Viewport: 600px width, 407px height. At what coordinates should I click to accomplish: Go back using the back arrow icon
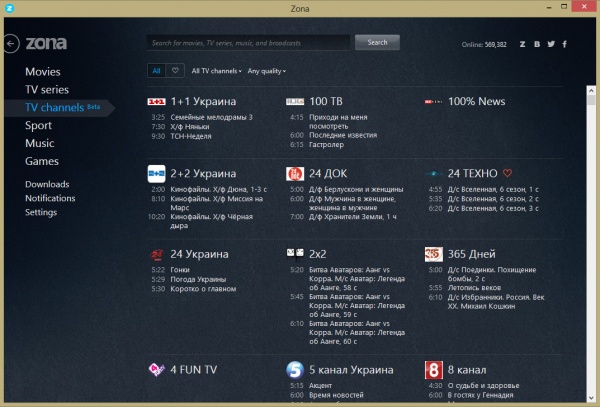[11, 43]
